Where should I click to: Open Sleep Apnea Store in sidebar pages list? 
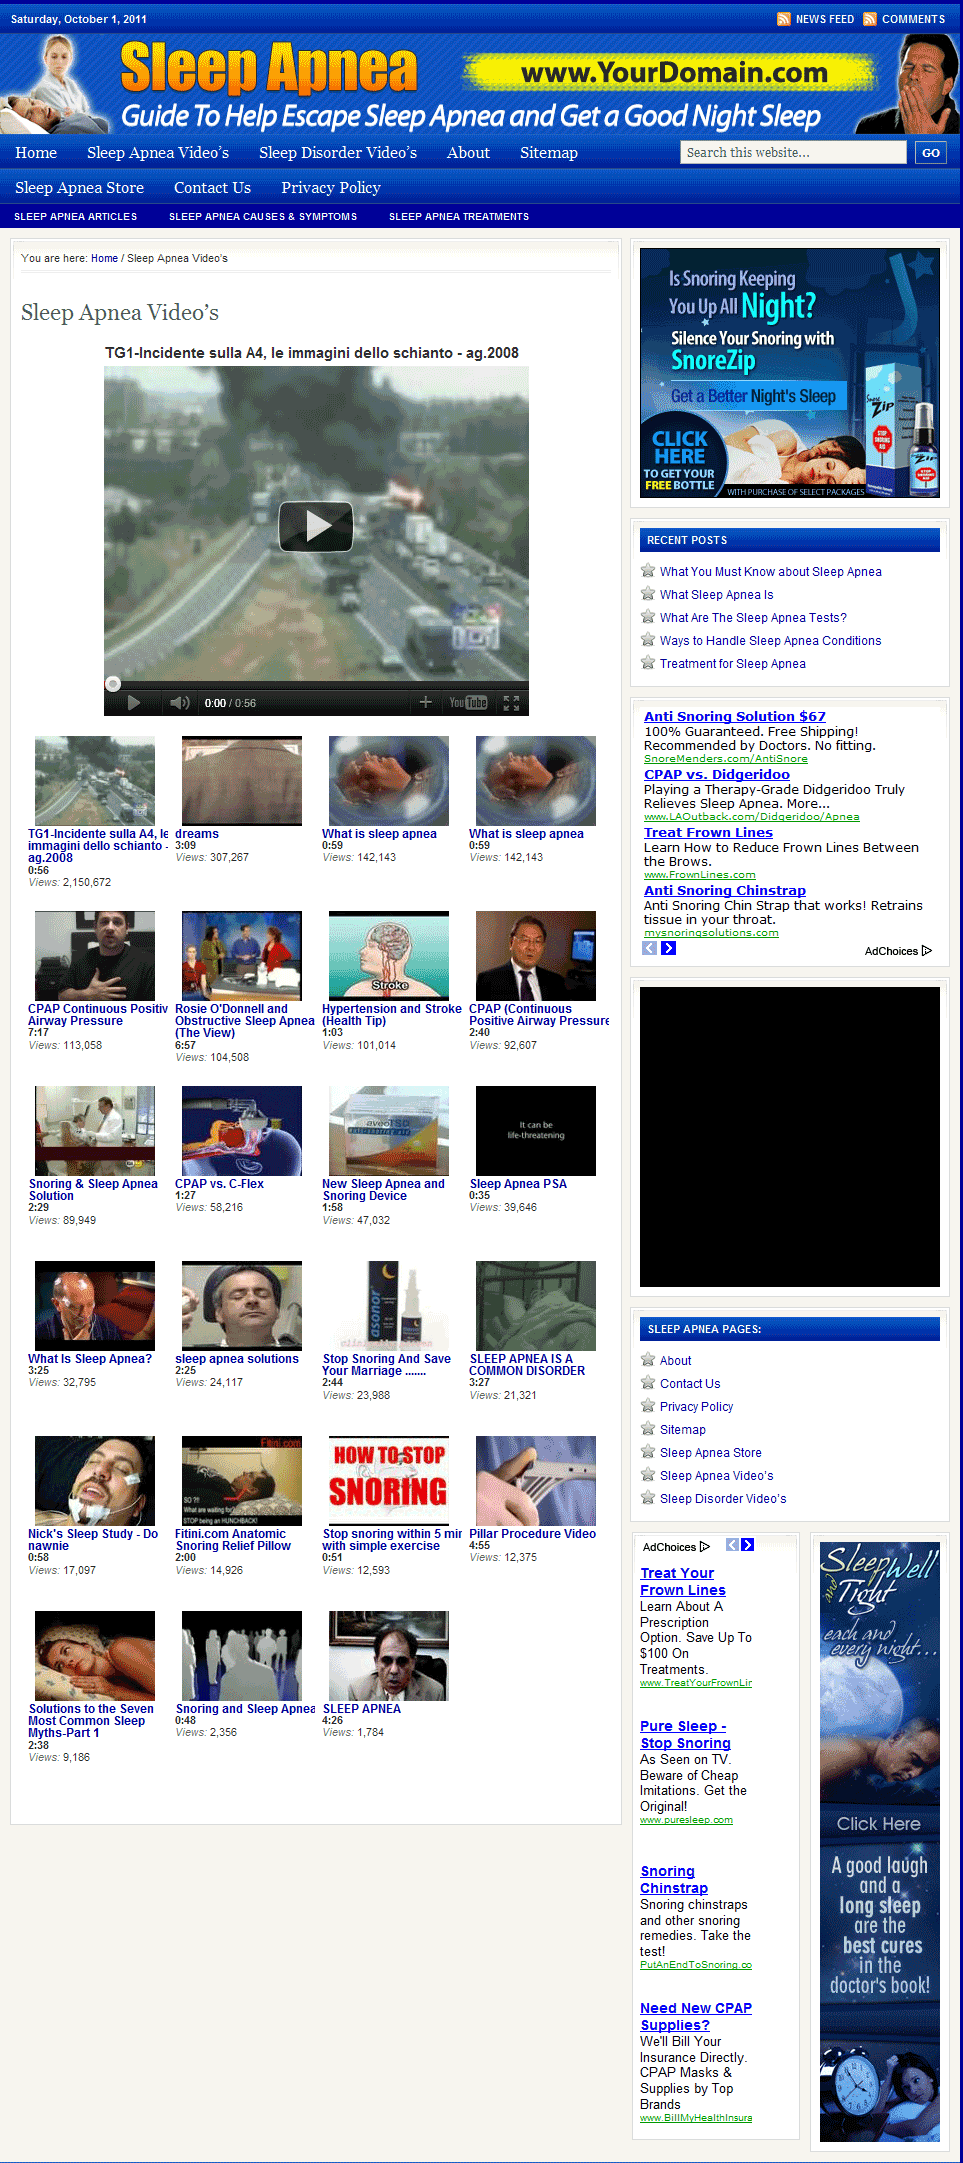710,1453
